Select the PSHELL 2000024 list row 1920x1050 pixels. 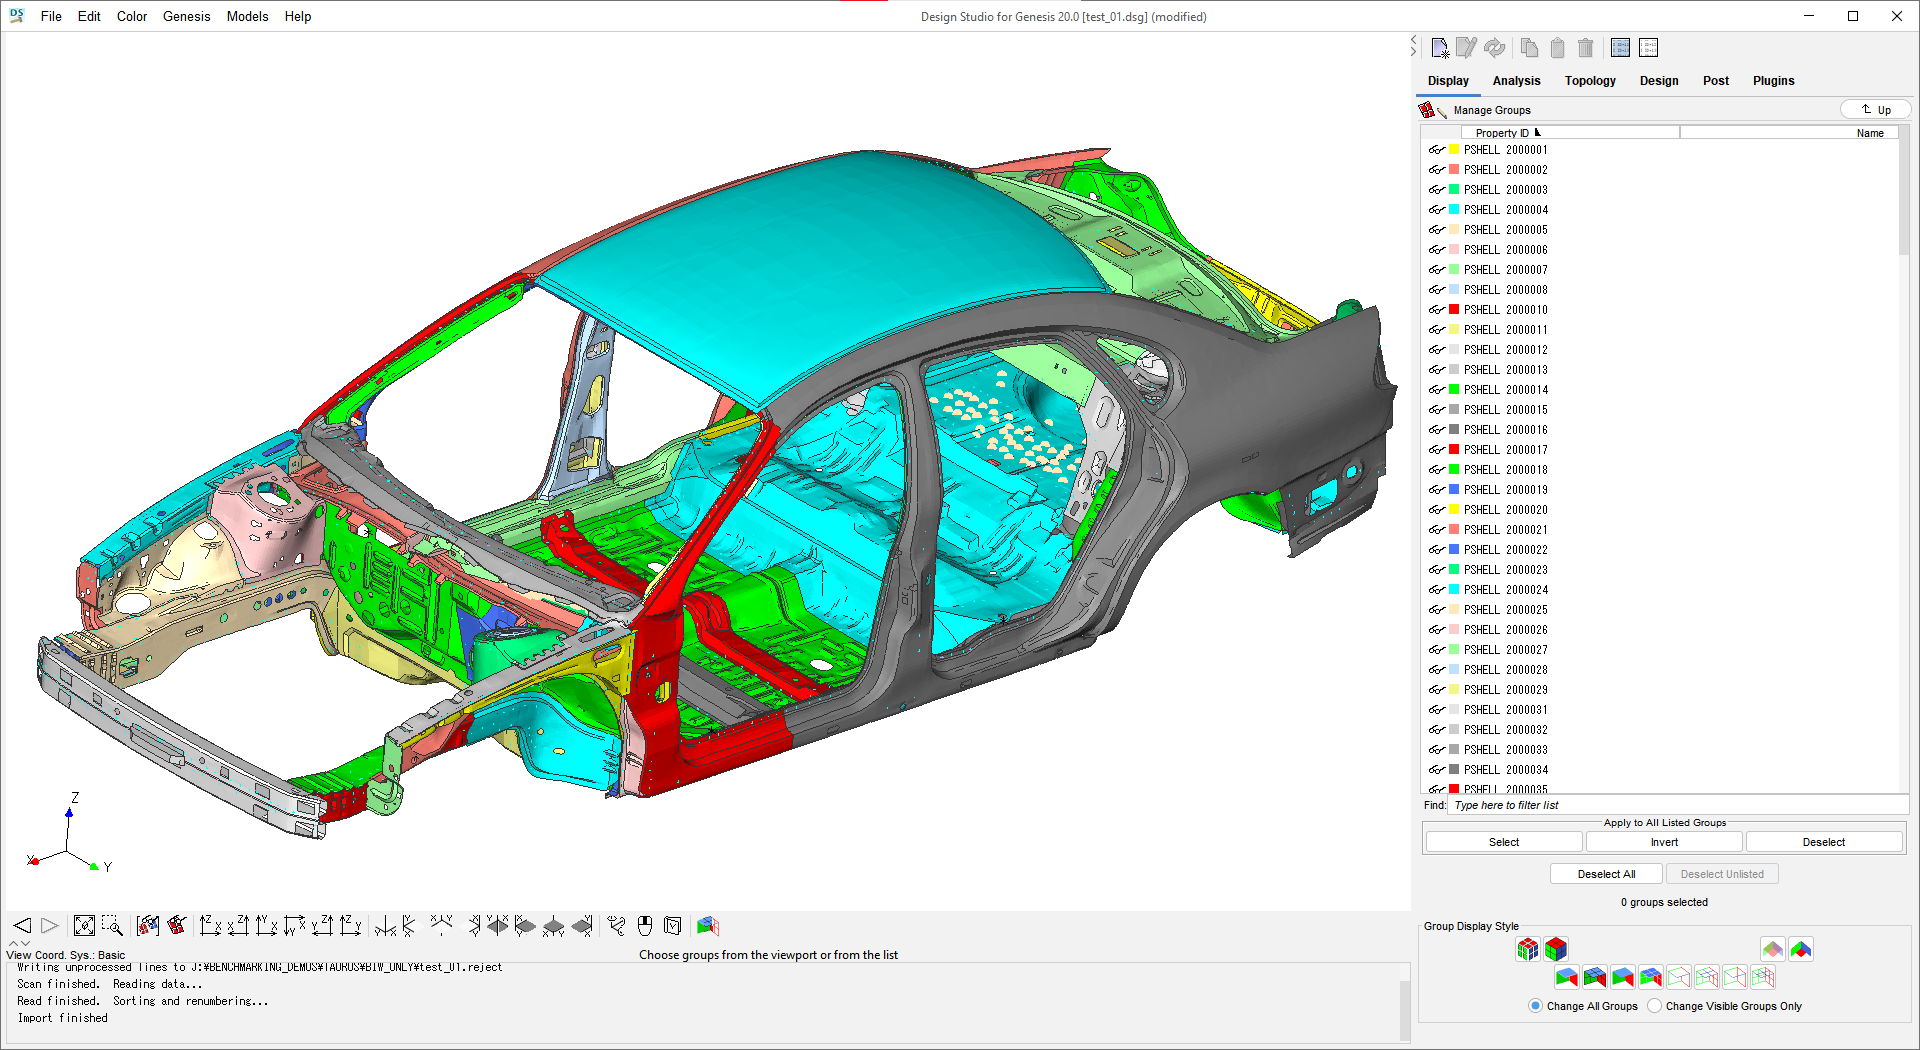(1660, 590)
